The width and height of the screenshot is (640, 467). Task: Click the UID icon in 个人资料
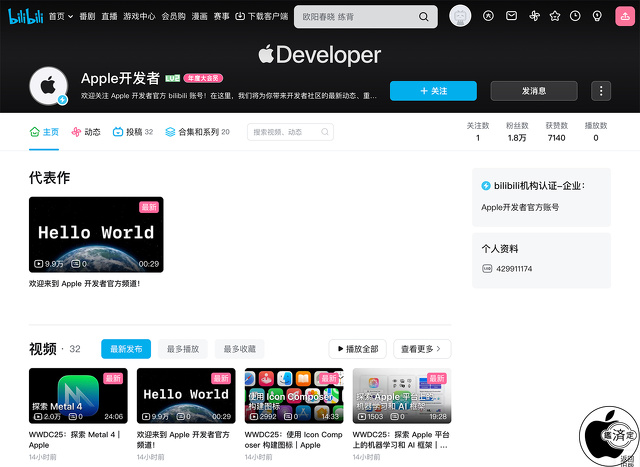[x=487, y=268]
